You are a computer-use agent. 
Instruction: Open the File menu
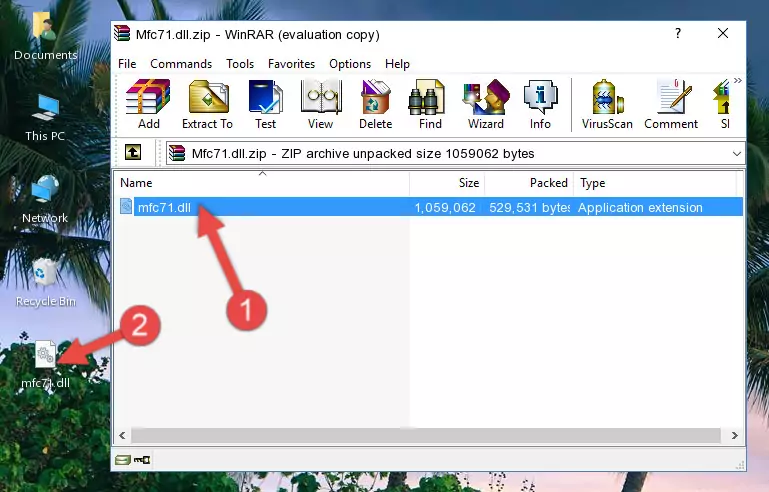coord(127,64)
